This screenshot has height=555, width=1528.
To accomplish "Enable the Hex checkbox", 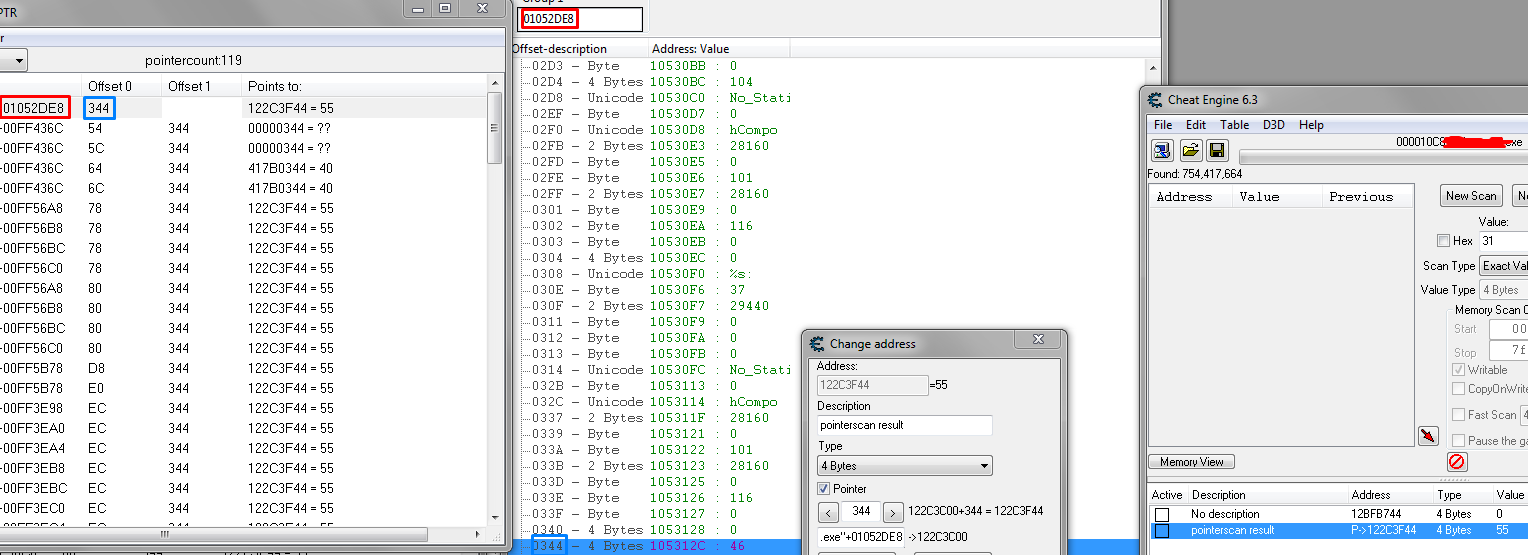I will [1443, 241].
